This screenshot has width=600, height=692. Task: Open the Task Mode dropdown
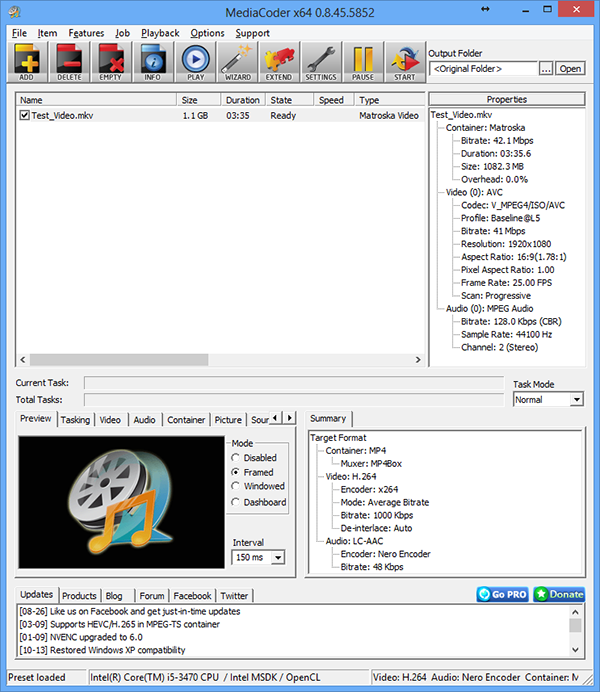click(x=576, y=400)
